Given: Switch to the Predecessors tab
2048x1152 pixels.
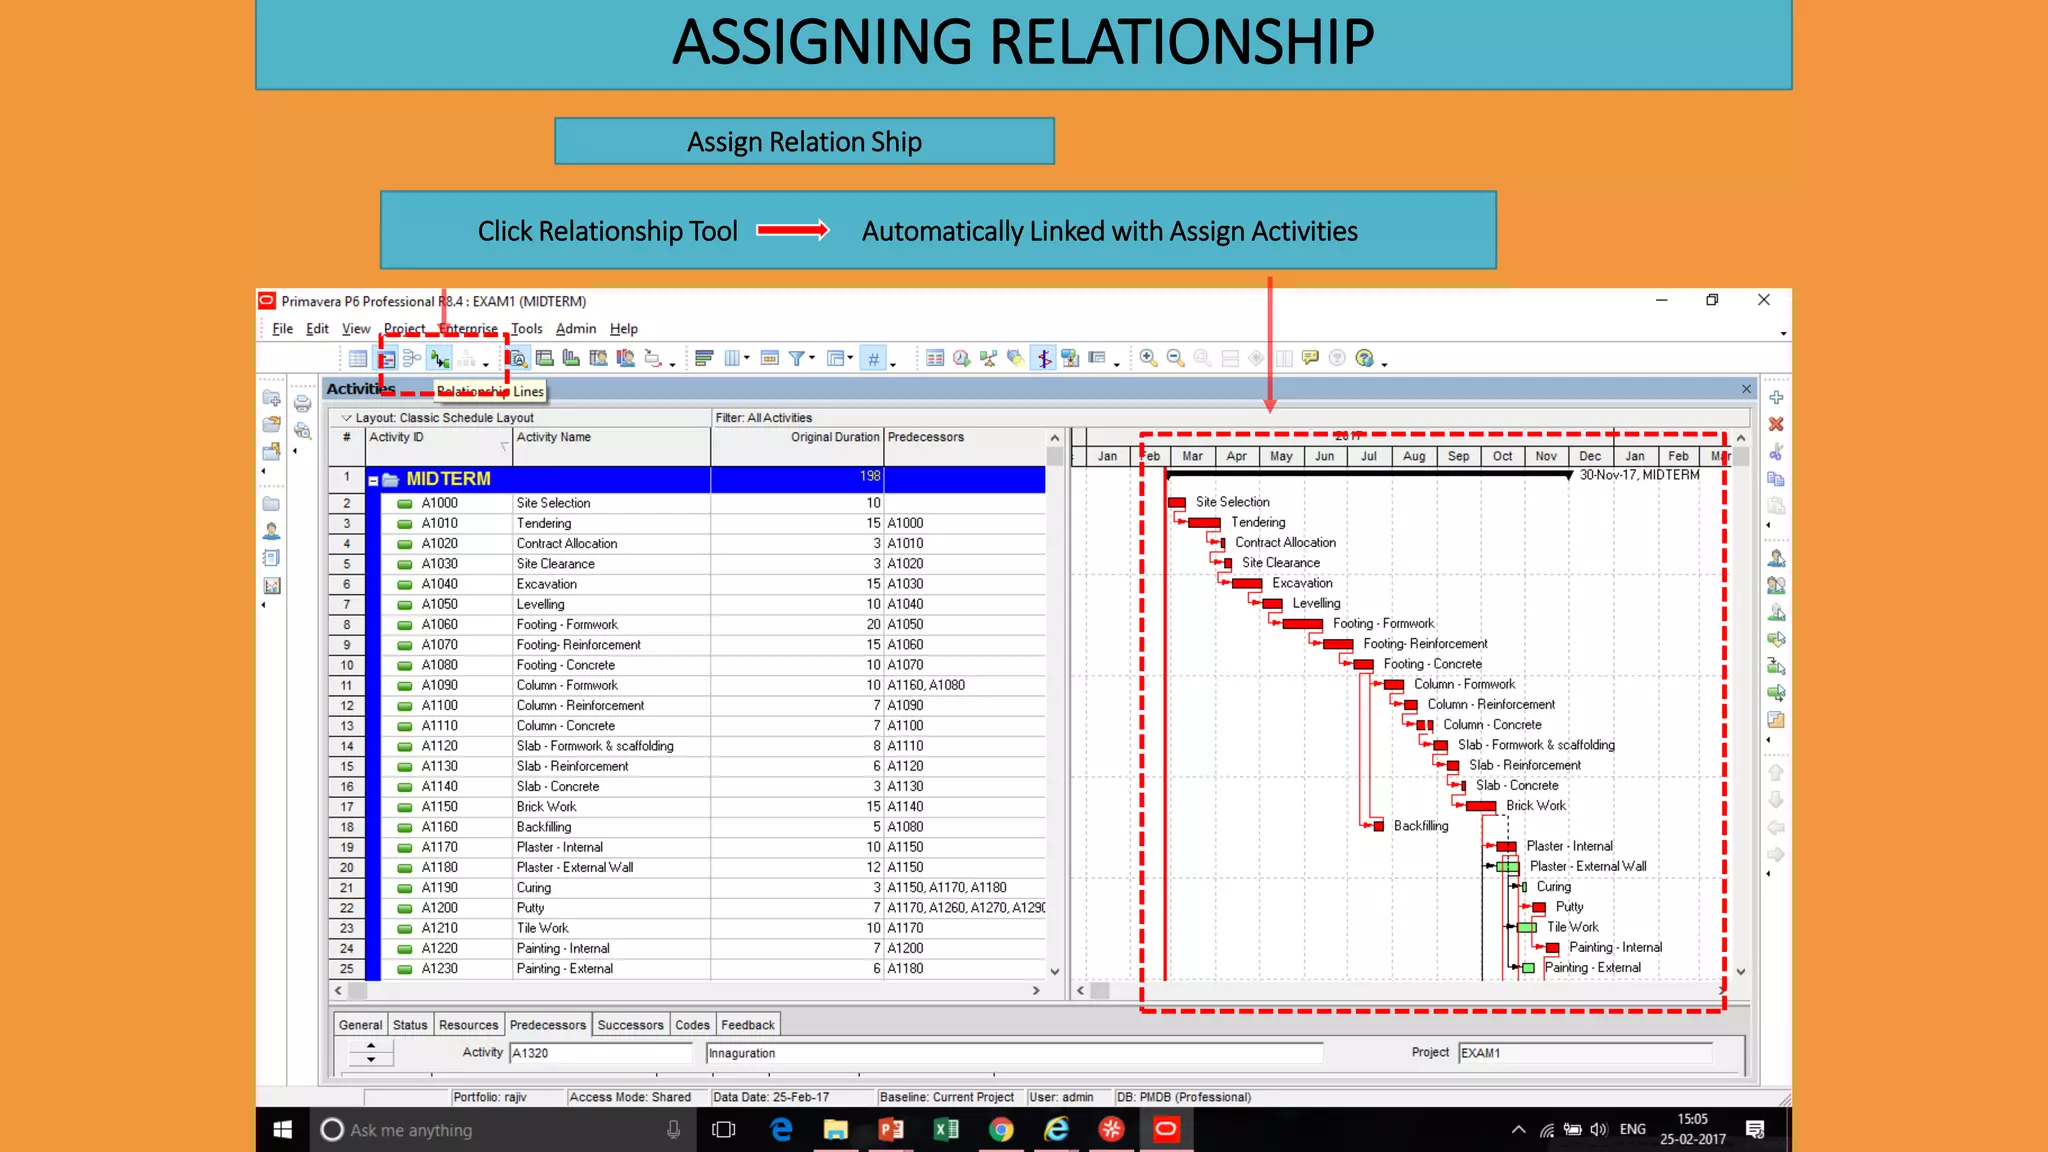Looking at the screenshot, I should pyautogui.click(x=547, y=1025).
